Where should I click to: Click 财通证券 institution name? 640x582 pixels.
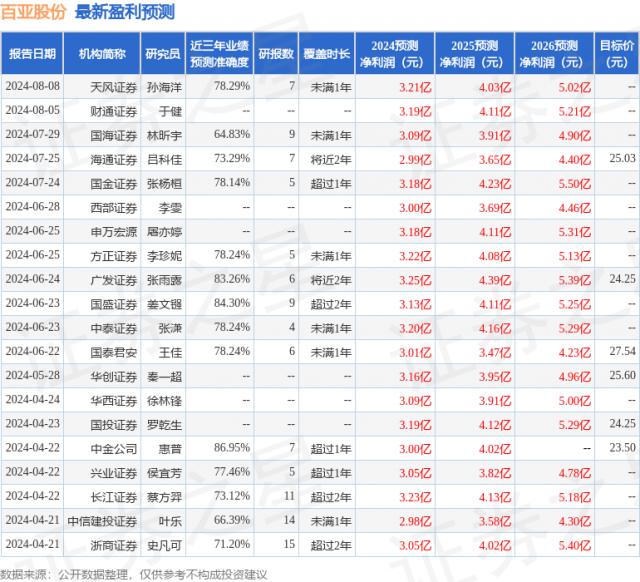click(x=113, y=111)
